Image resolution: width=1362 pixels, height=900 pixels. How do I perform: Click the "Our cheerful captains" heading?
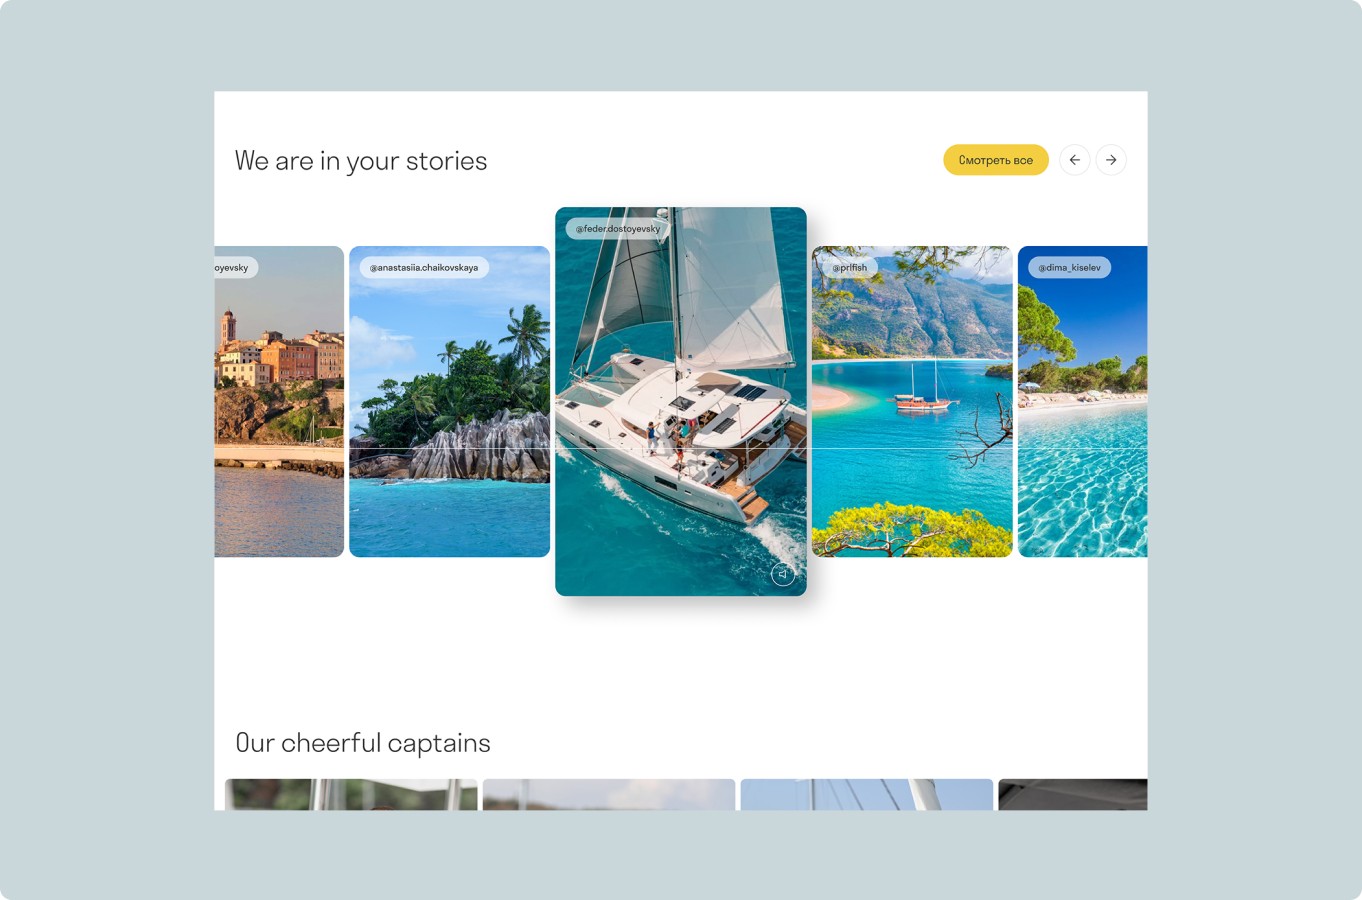tap(363, 743)
